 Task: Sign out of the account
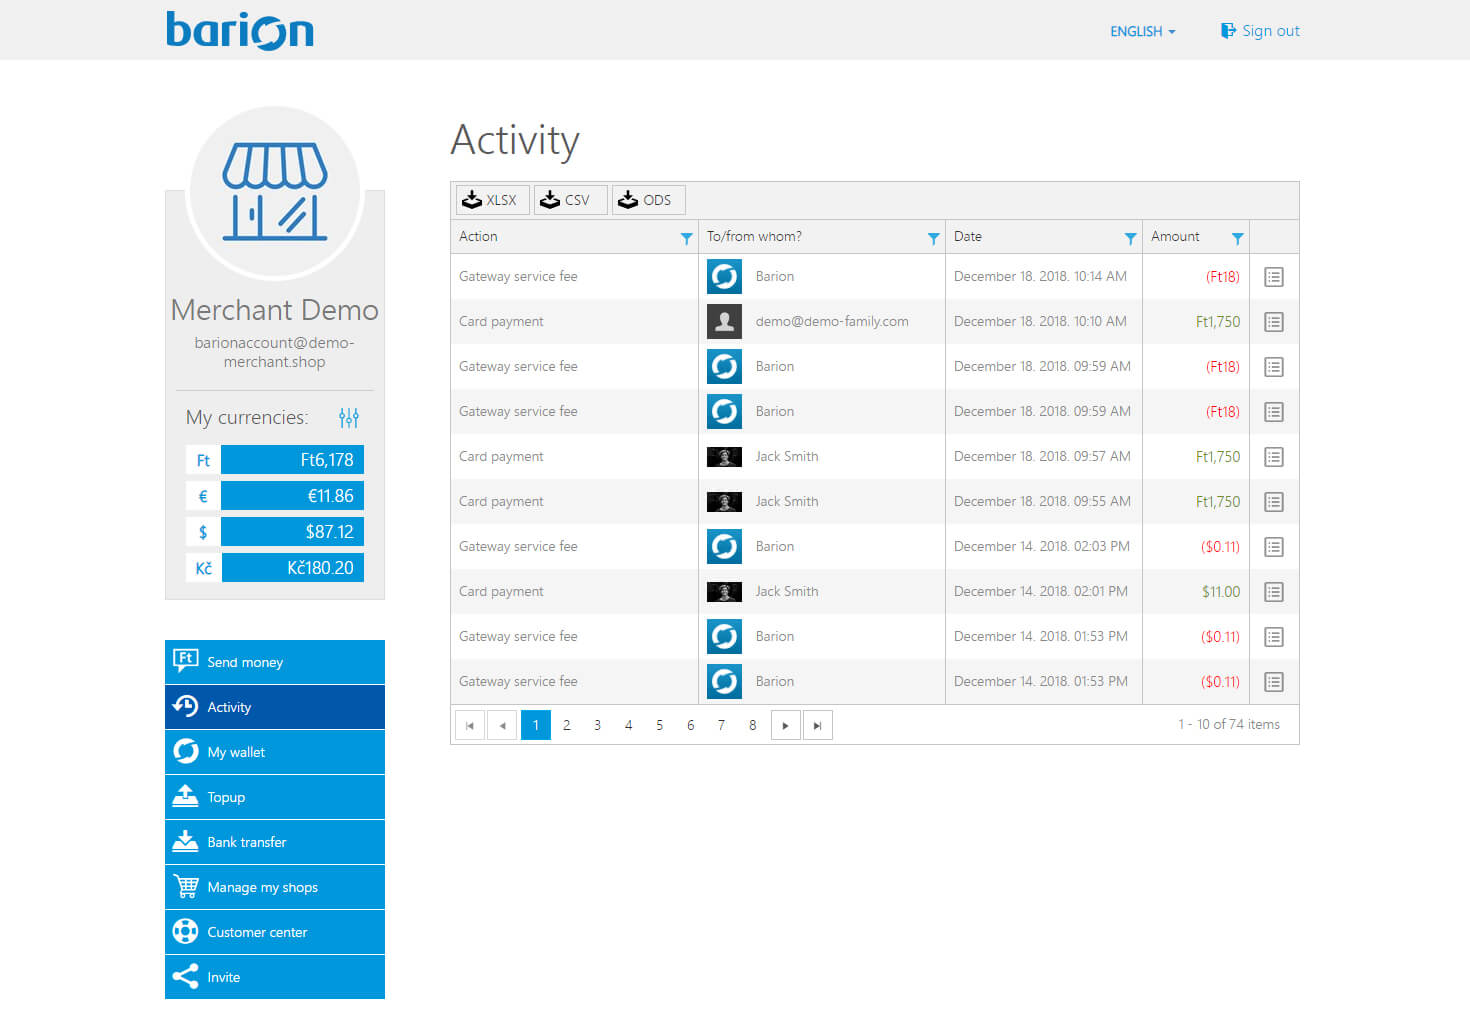[1260, 31]
